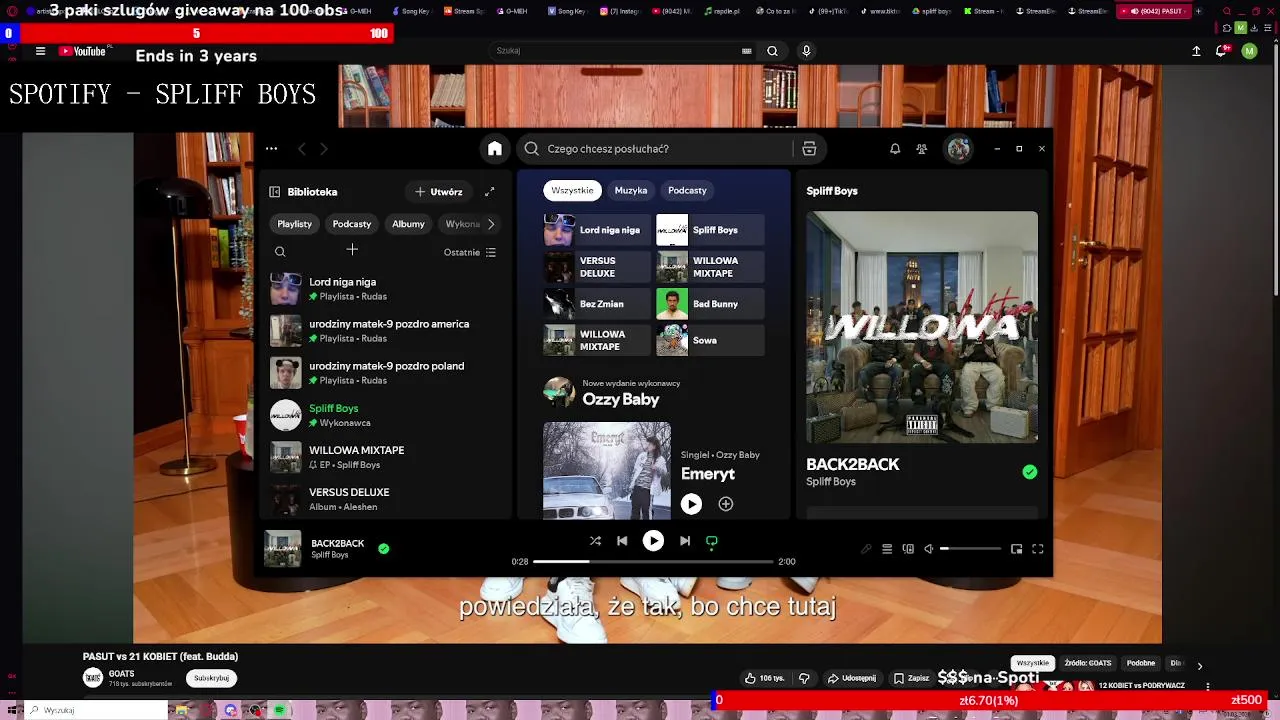Open the Bad Bunny shortcut tile
1280x720 pixels.
click(x=710, y=304)
